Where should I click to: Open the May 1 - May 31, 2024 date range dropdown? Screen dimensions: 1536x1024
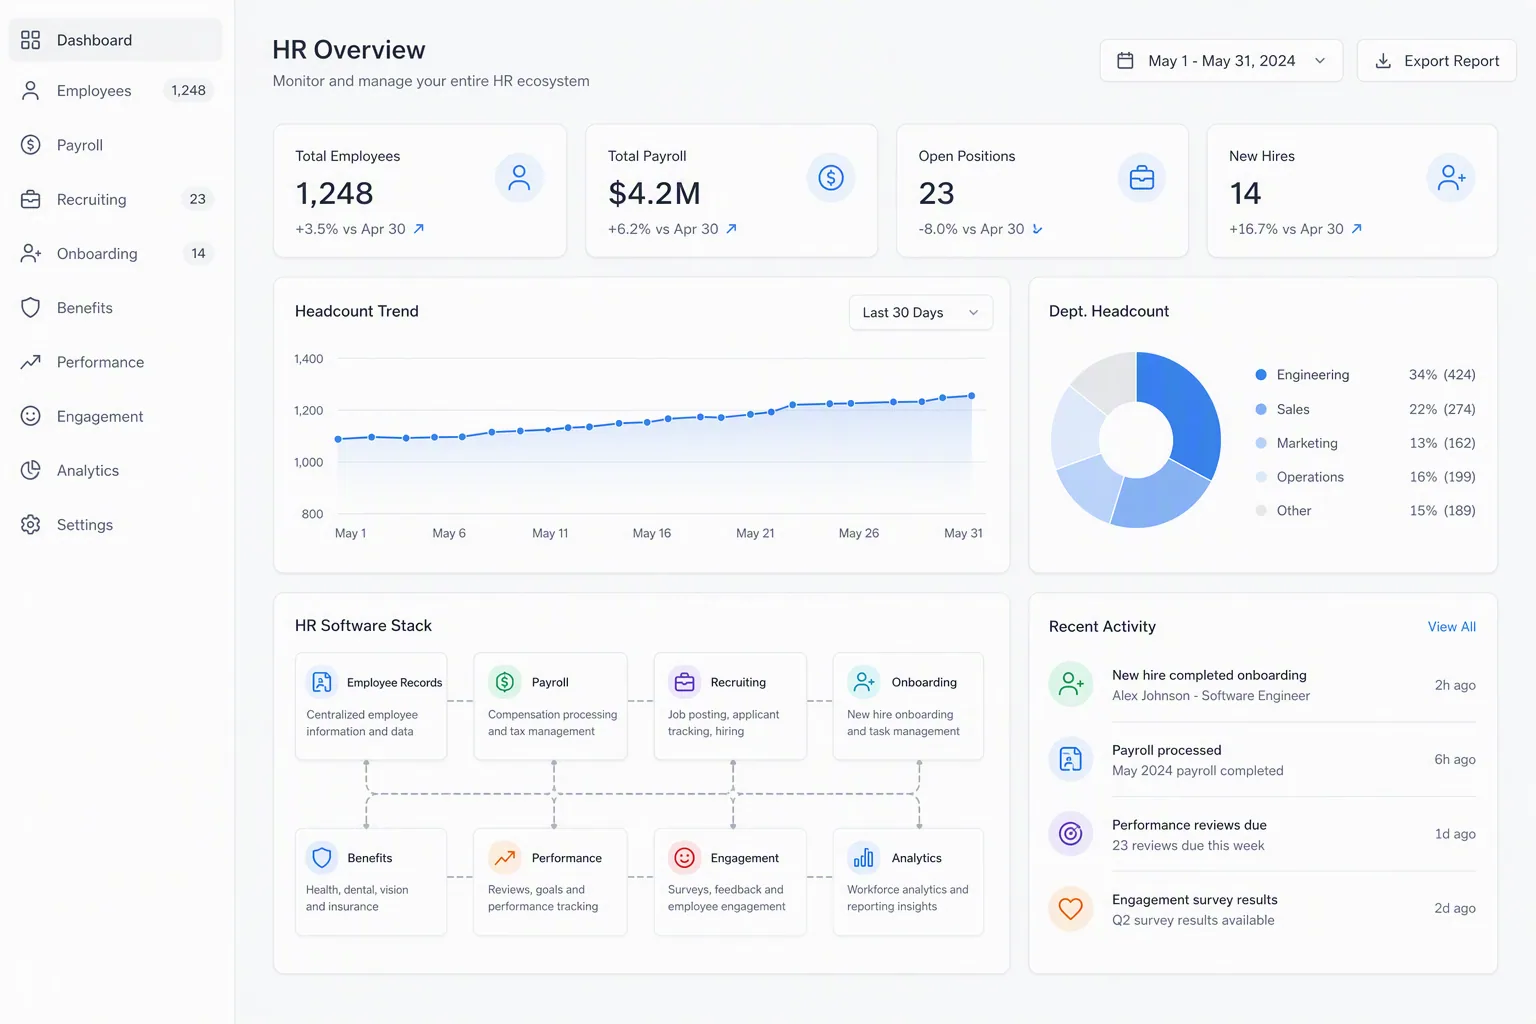(x=1221, y=61)
